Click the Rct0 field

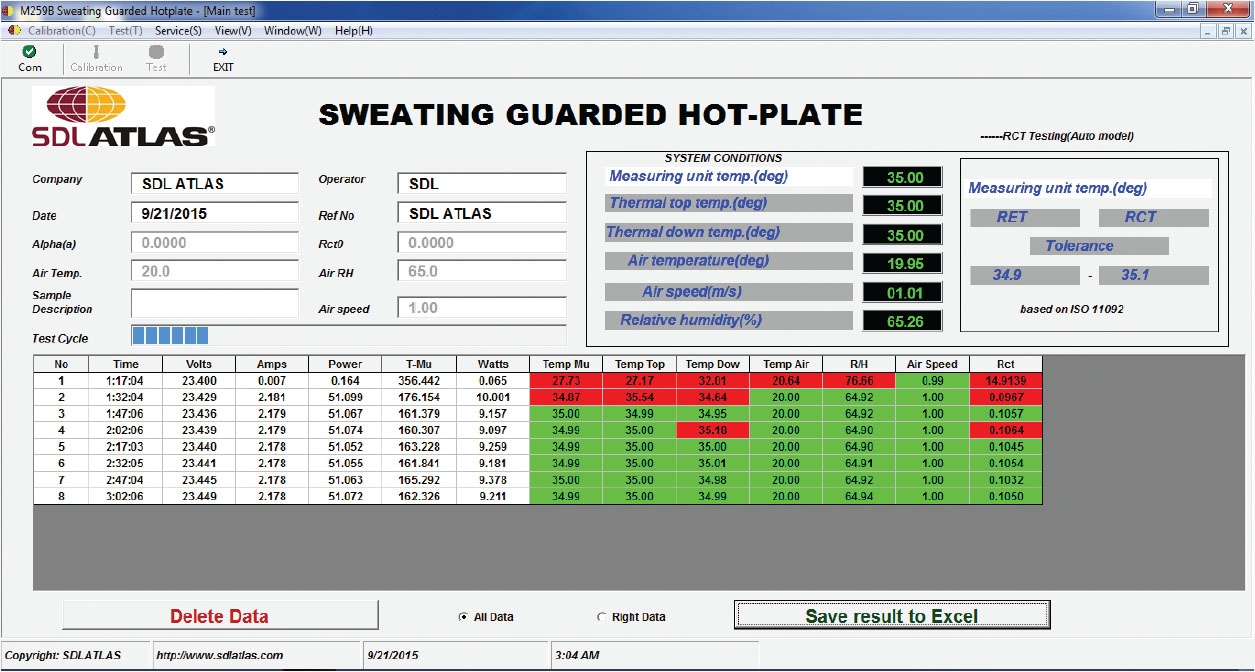[x=482, y=242]
